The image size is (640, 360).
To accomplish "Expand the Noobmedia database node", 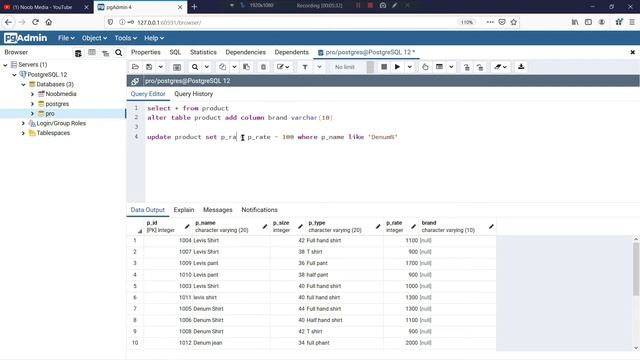I will [x=32, y=94].
